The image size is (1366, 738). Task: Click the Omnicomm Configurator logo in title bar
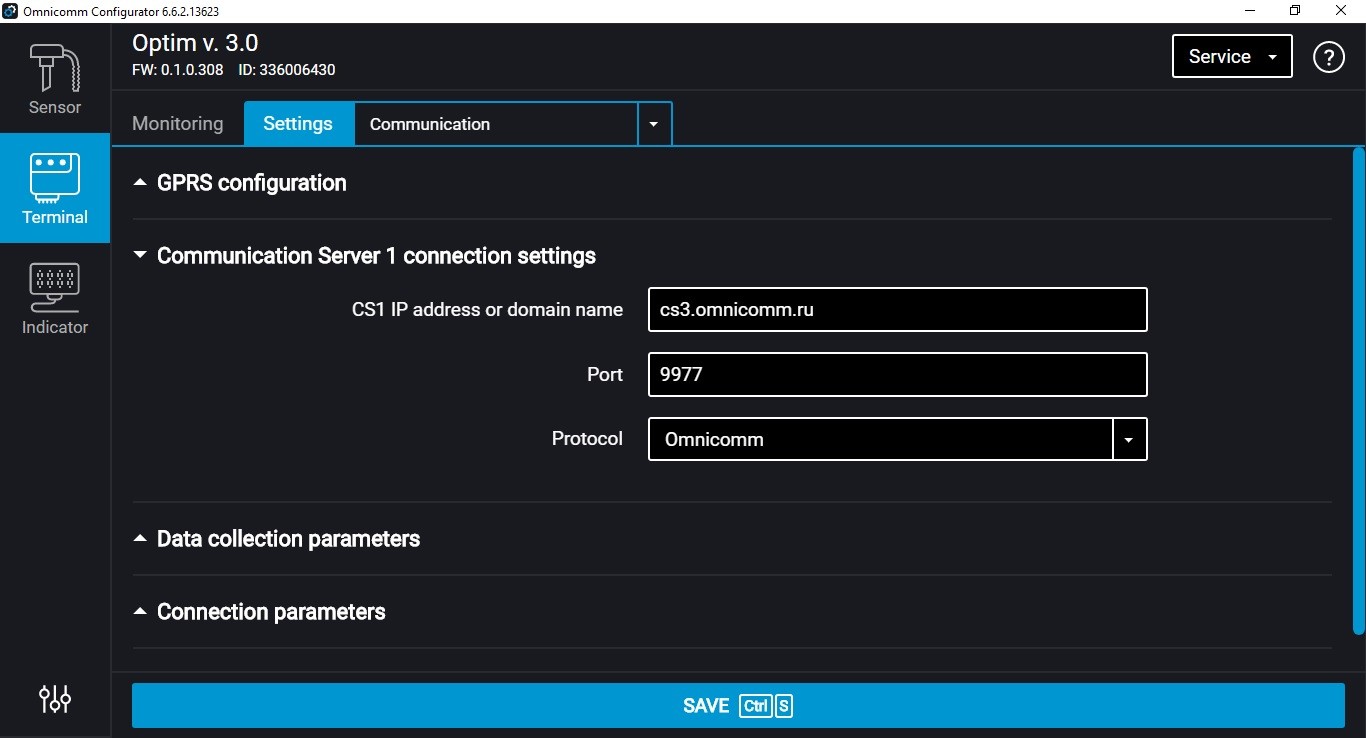[x=10, y=11]
